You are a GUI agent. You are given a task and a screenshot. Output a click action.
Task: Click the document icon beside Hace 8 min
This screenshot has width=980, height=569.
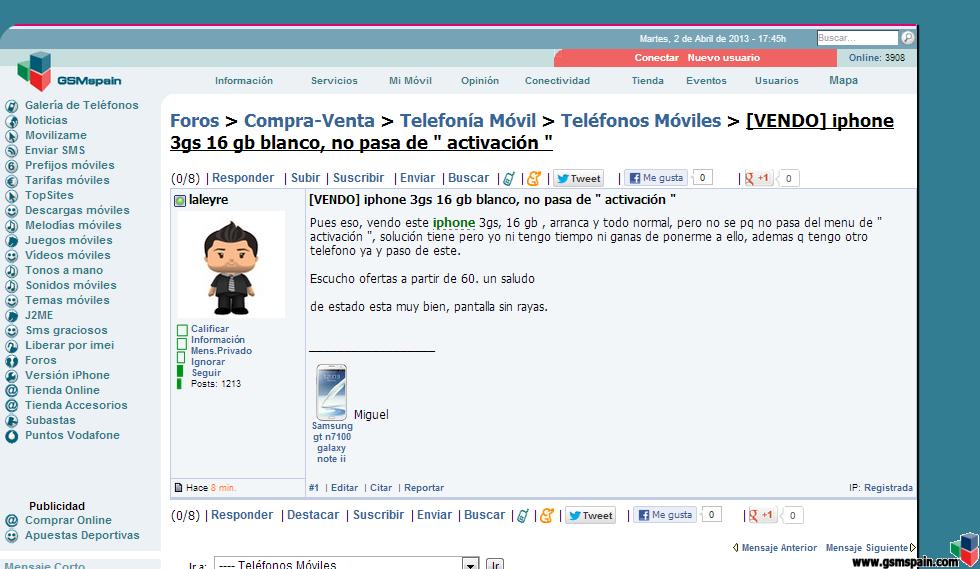pos(179,488)
